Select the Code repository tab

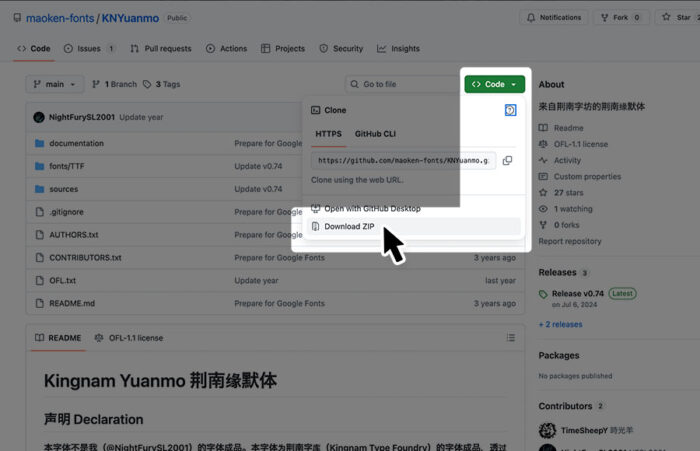33,48
